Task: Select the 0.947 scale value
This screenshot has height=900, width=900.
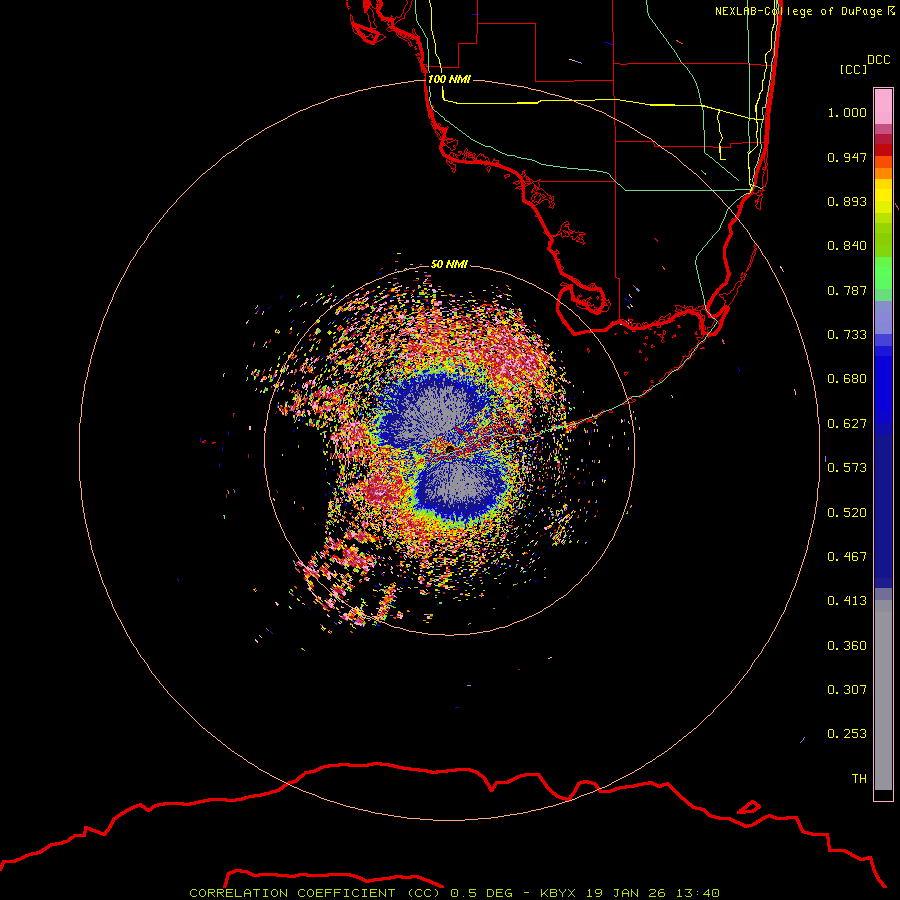Action: [x=847, y=157]
